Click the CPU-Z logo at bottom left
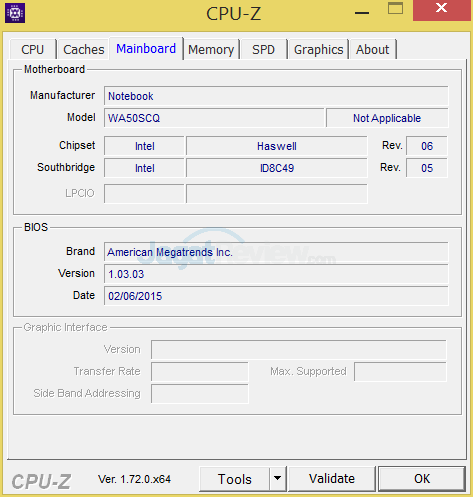Image resolution: width=473 pixels, height=497 pixels. click(x=41, y=482)
